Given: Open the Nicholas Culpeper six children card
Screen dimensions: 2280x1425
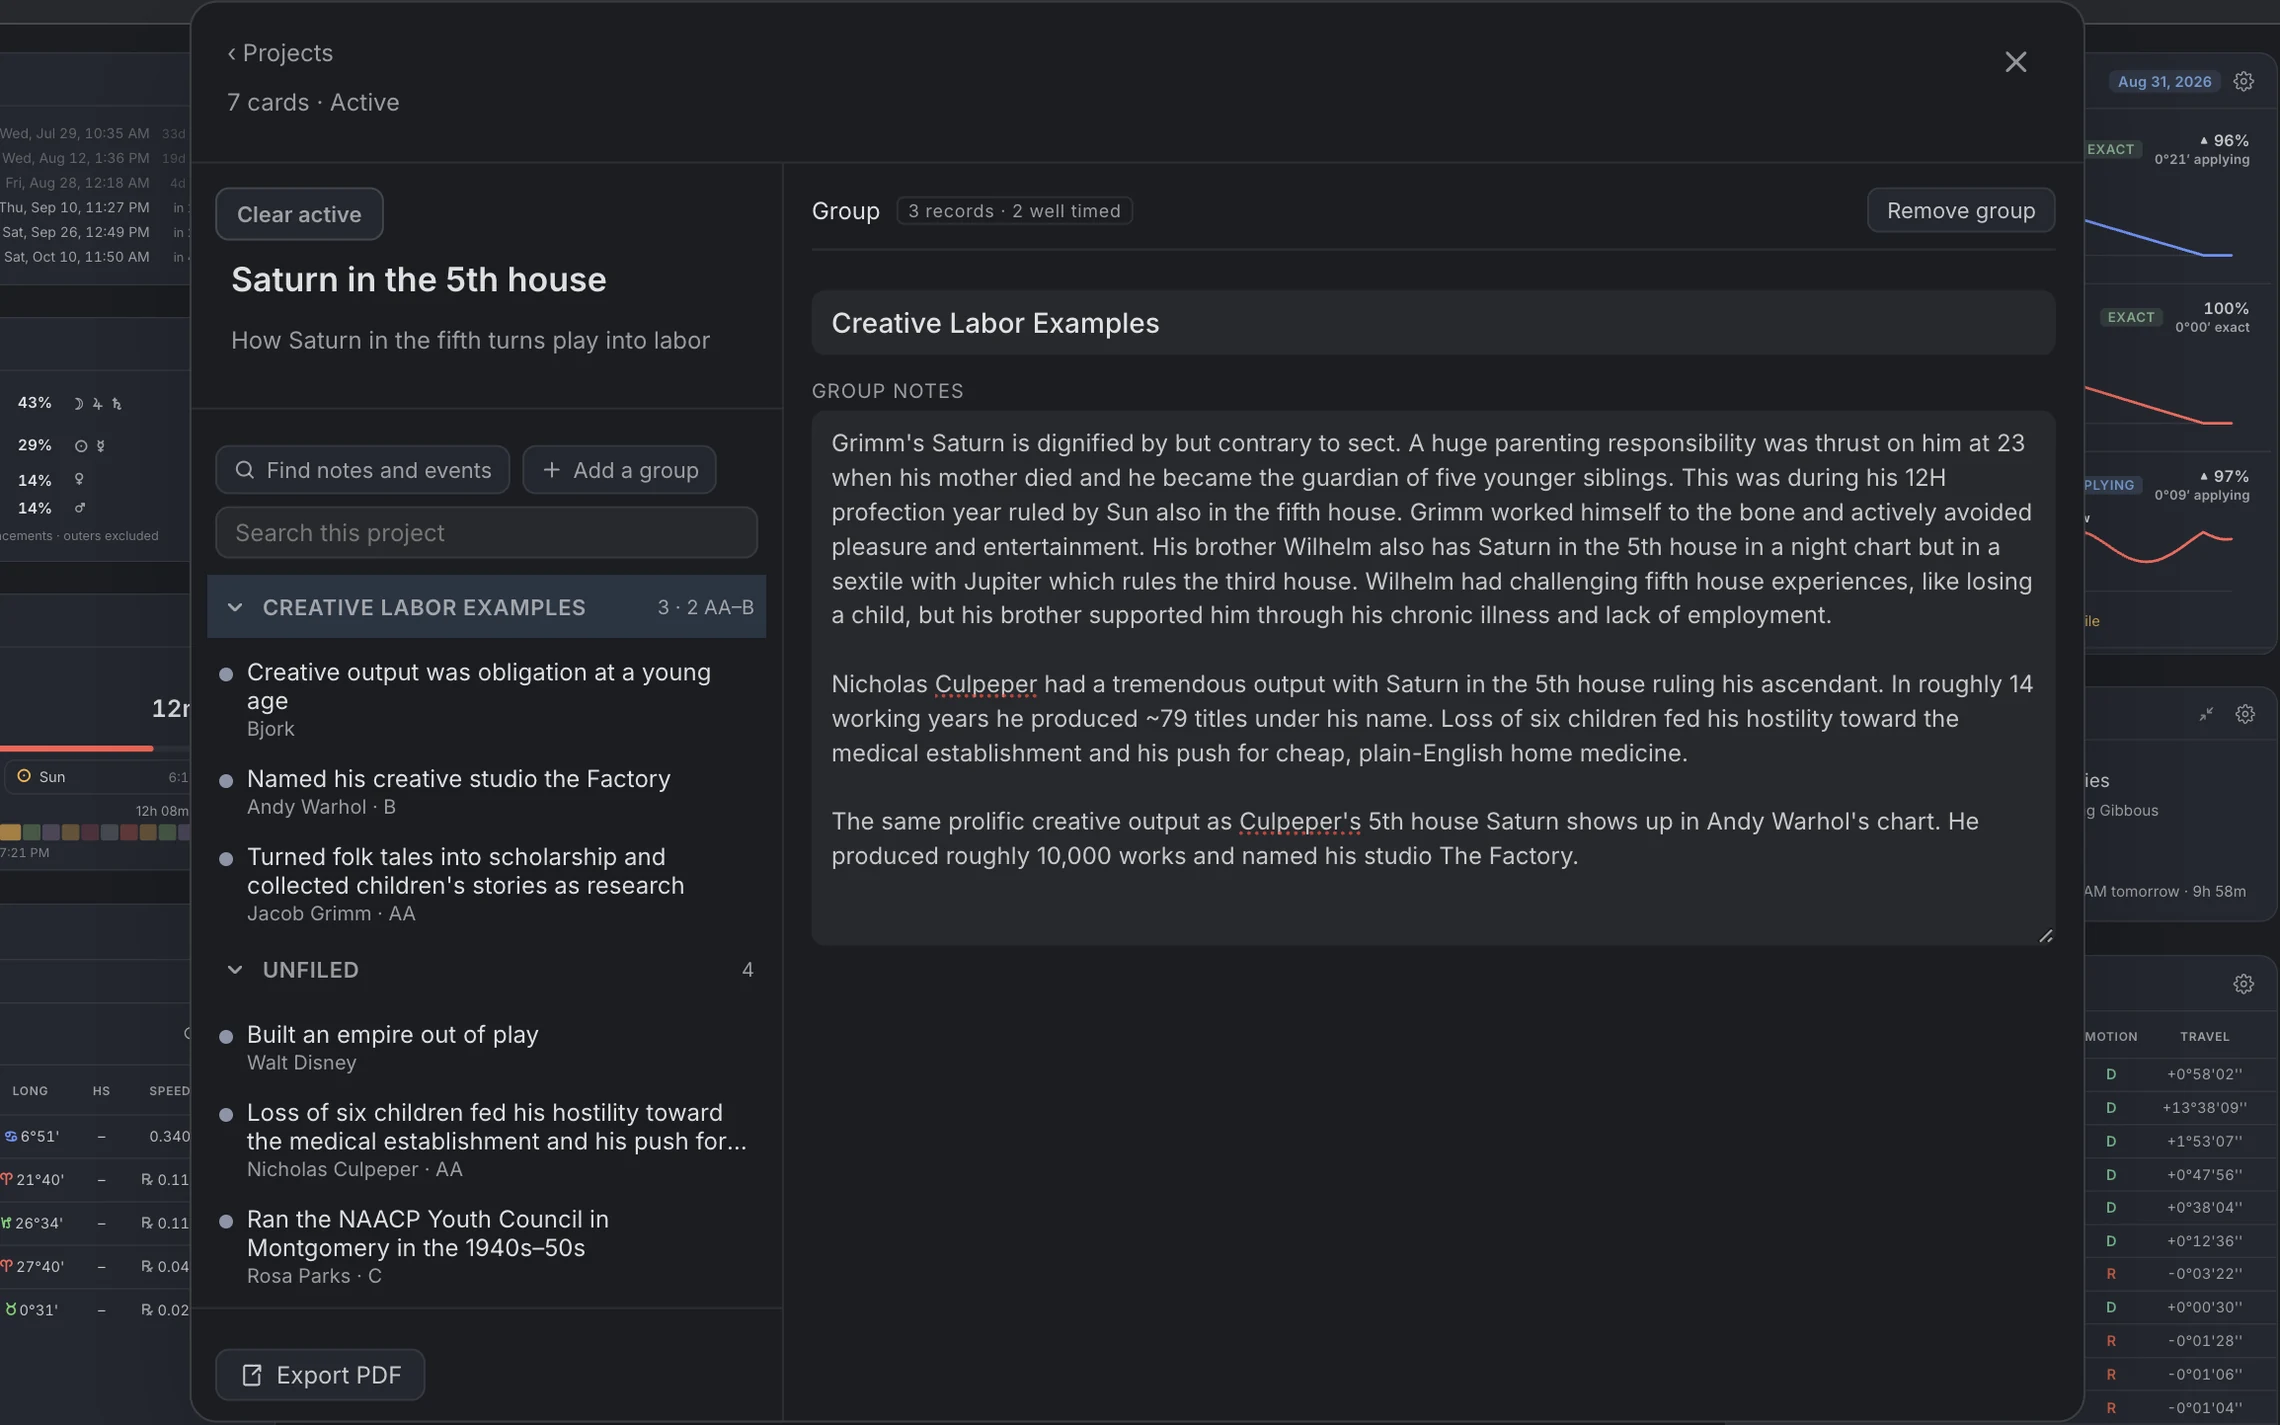Looking at the screenshot, I should point(486,1140).
